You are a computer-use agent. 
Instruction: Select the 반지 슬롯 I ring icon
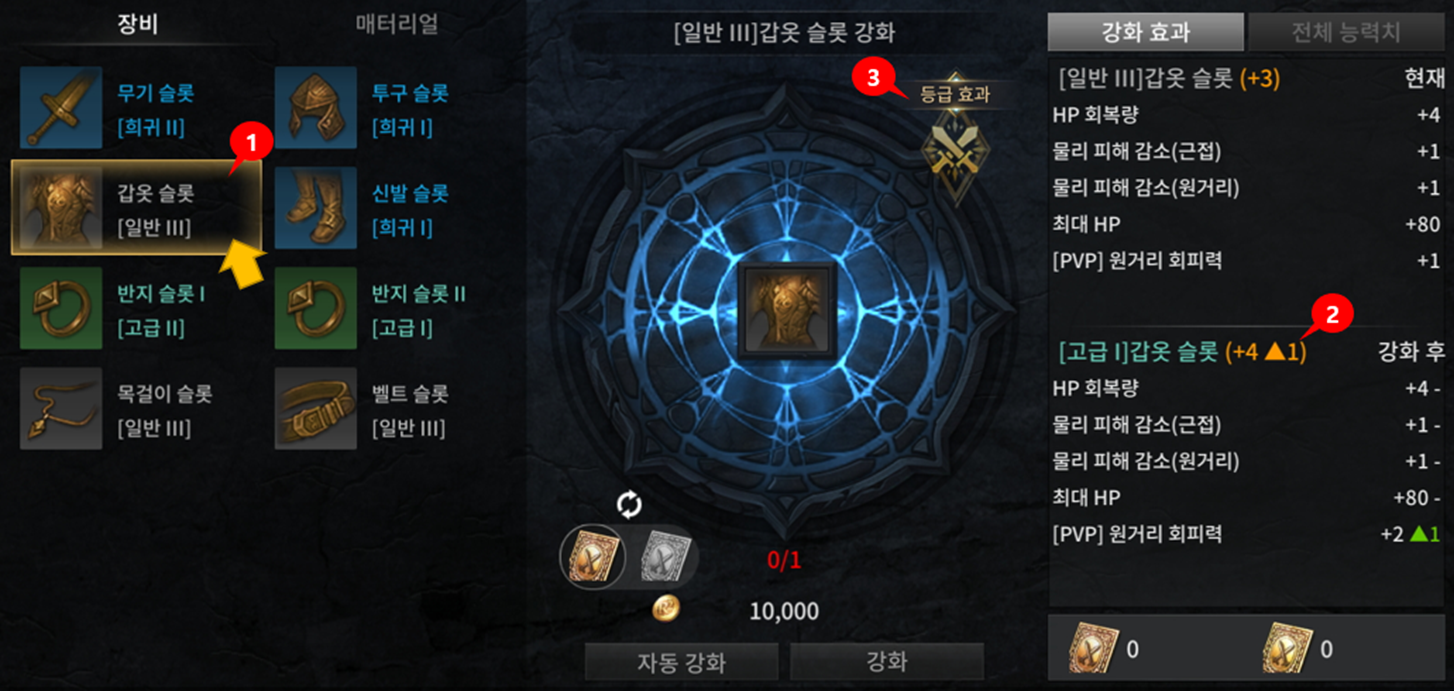(61, 308)
